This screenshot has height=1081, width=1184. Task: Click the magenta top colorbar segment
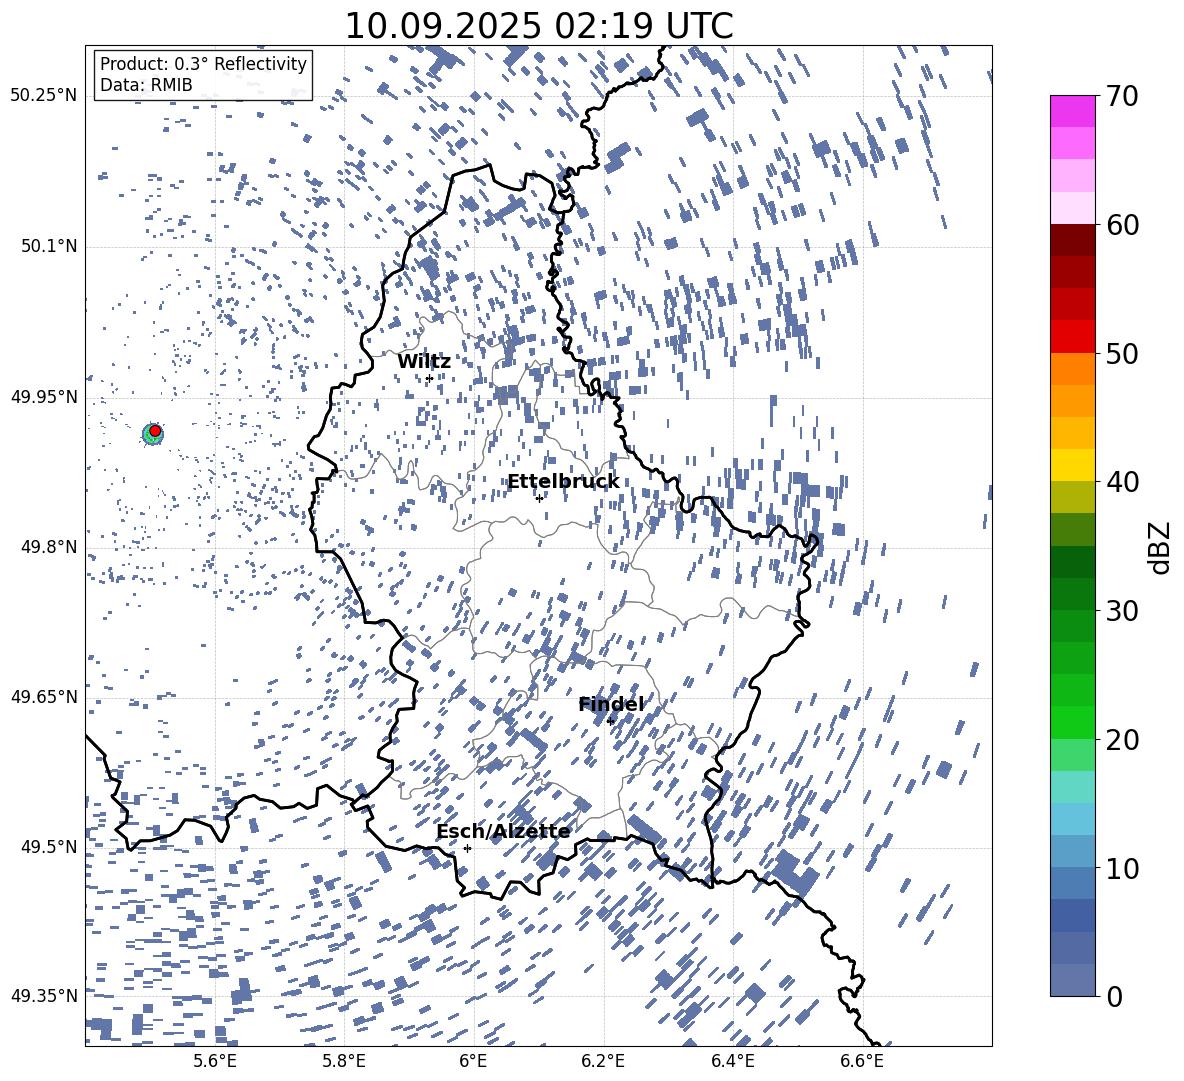point(1072,111)
